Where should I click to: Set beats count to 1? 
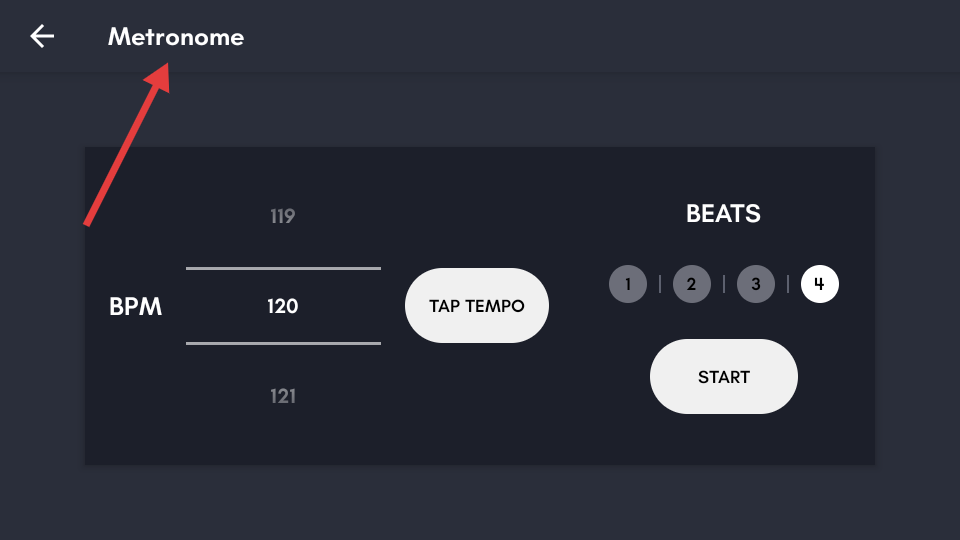628,284
